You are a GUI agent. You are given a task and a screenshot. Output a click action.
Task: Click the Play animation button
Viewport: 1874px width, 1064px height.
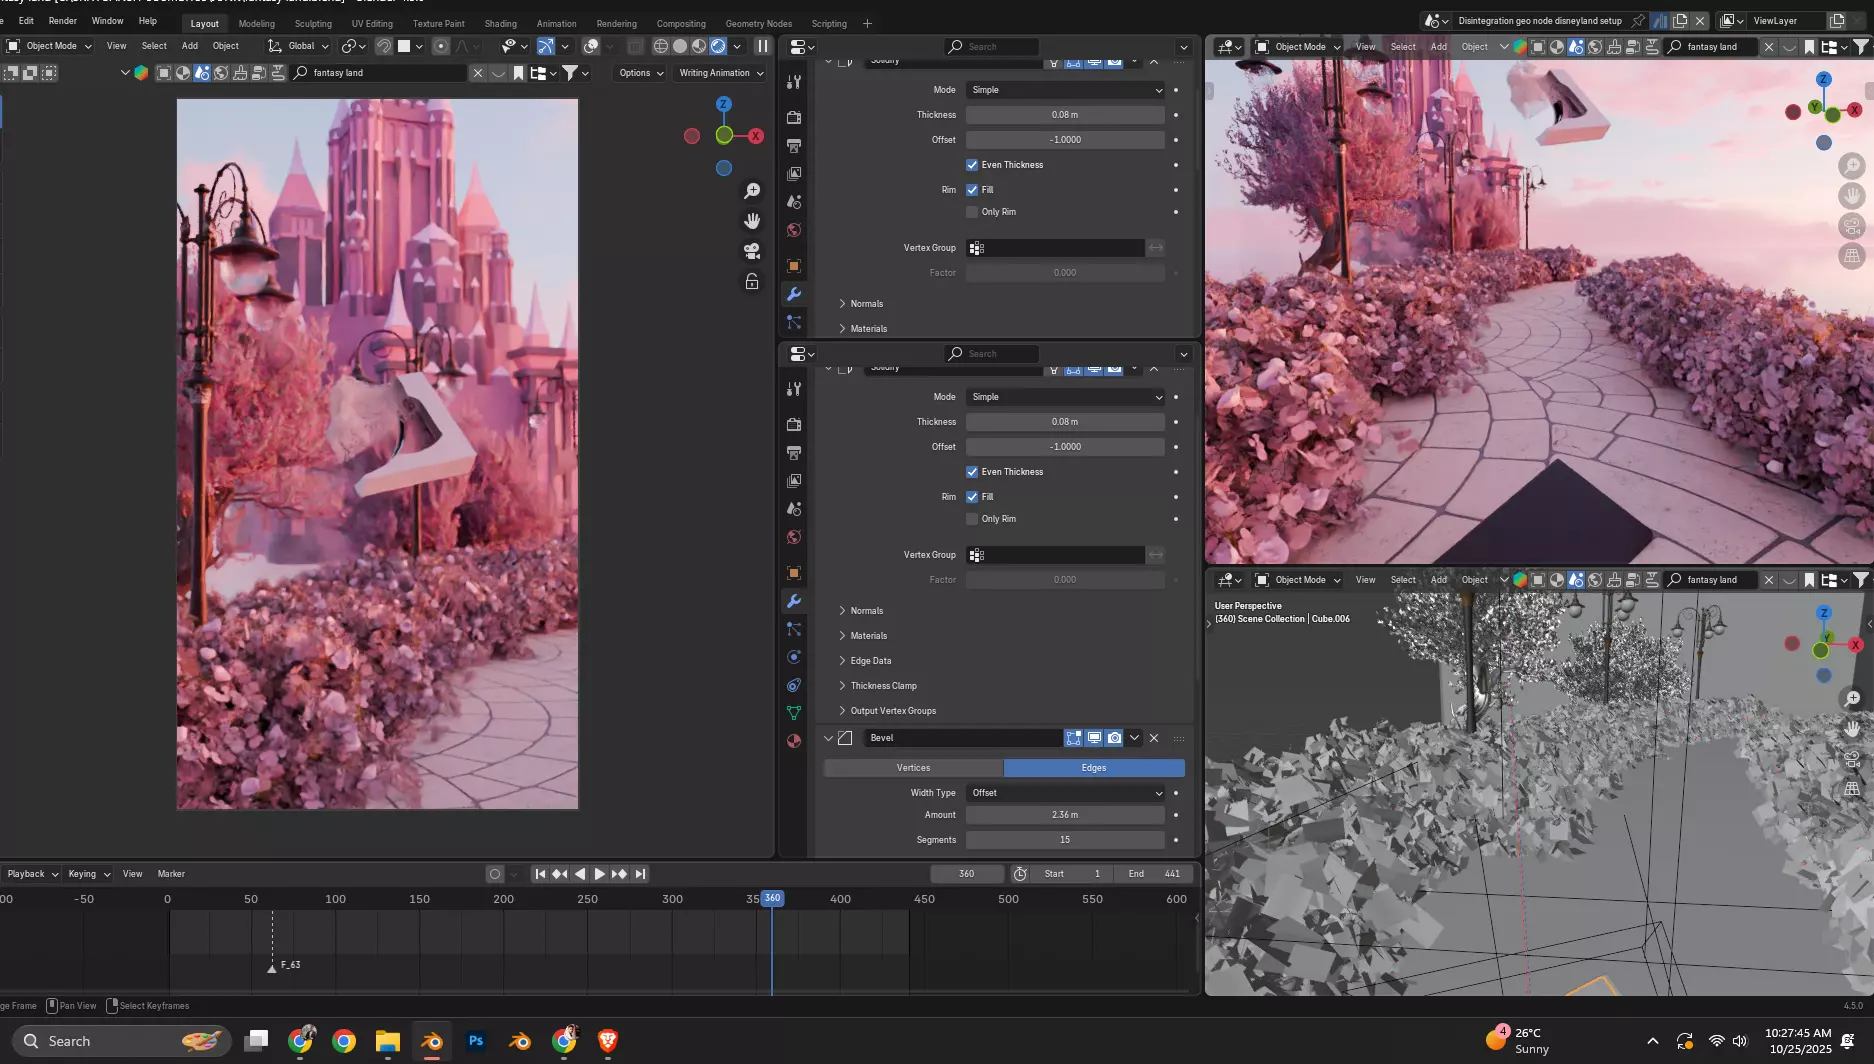[x=599, y=874]
